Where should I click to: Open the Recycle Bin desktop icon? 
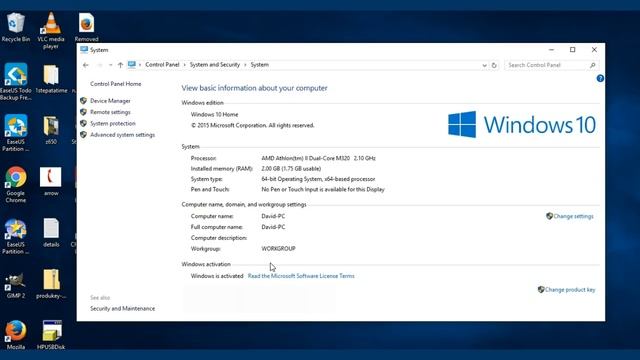tap(16, 27)
